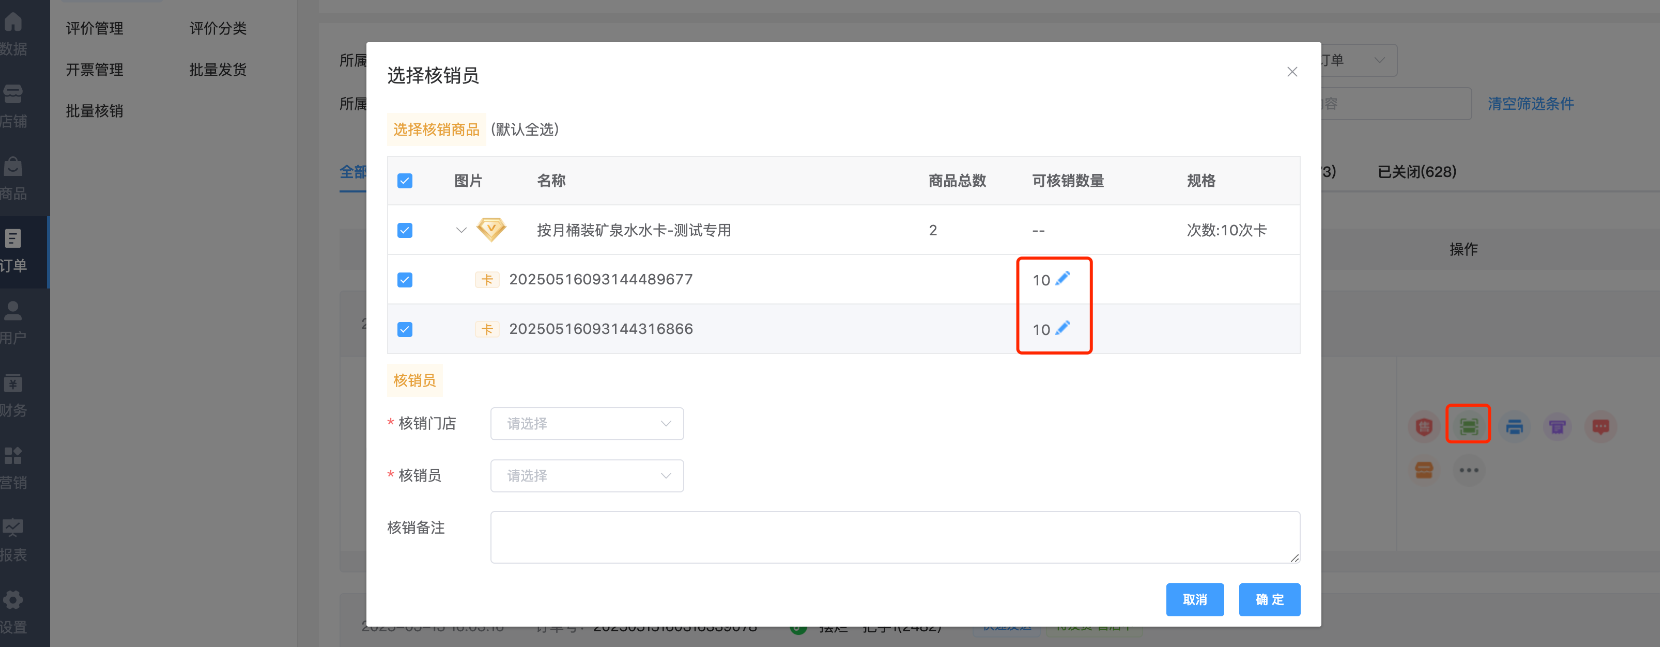The image size is (1660, 647).
Task: Uncheck the card 2025051609314448967 7 checkbox
Action: point(405,280)
